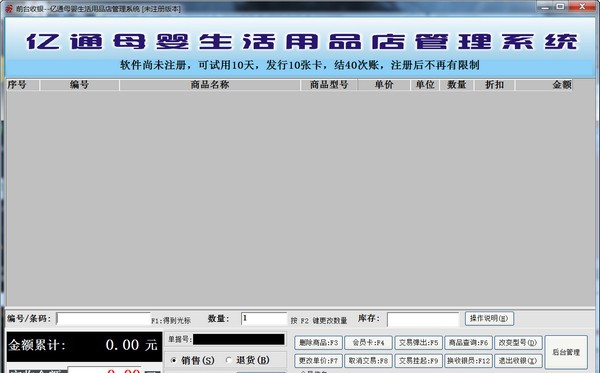Click the 序号 column header
Image resolution: width=600 pixels, height=373 pixels.
(x=23, y=85)
